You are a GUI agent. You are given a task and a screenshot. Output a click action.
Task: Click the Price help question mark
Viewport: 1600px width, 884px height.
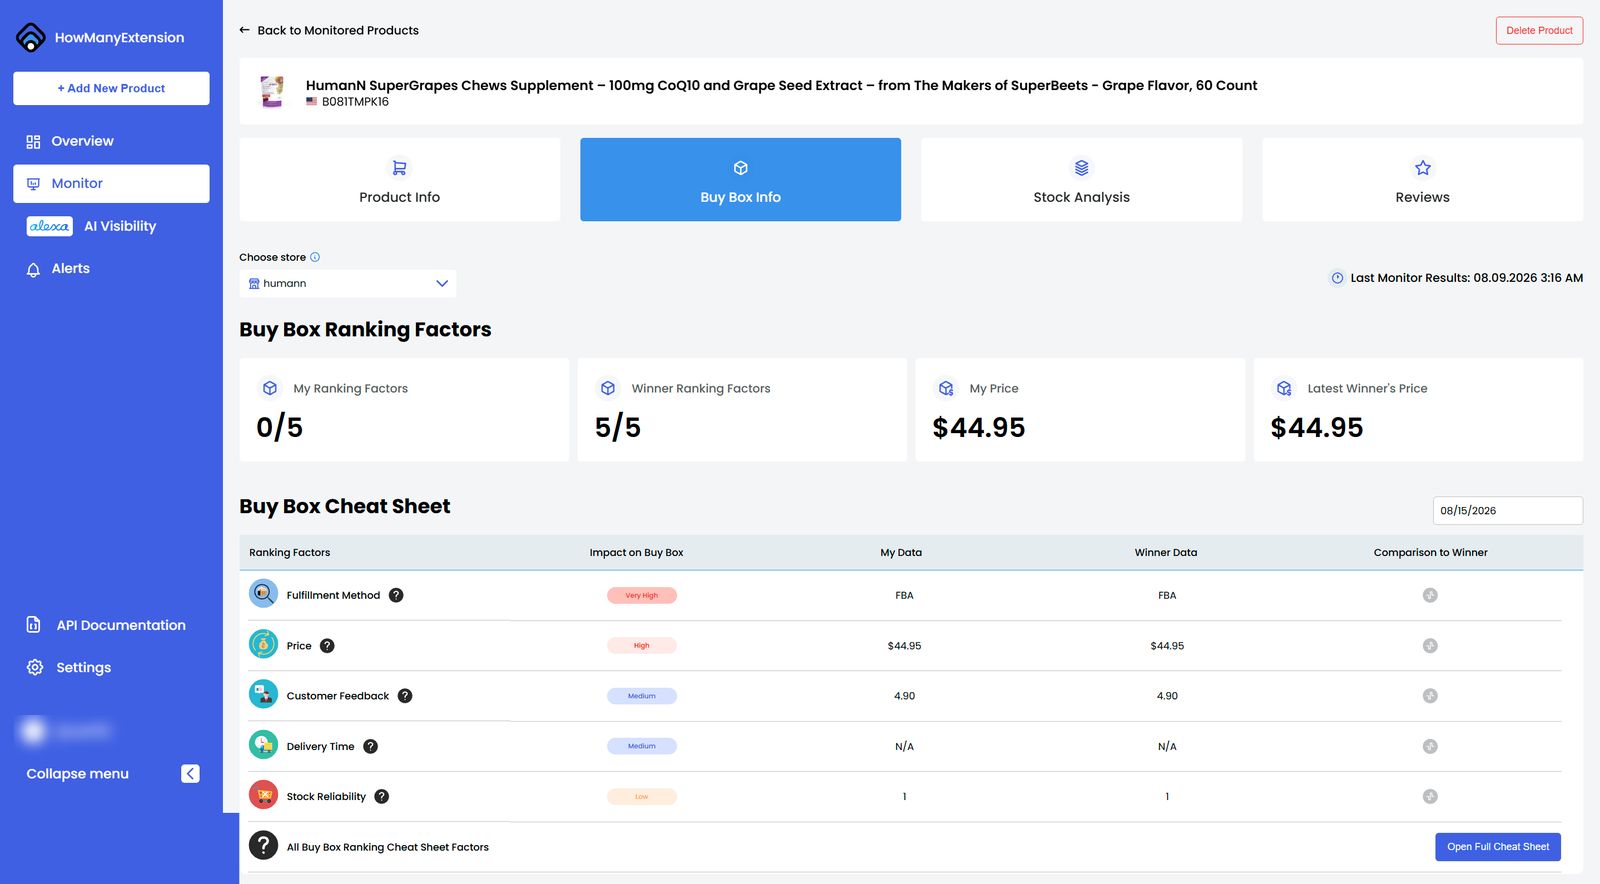[327, 646]
